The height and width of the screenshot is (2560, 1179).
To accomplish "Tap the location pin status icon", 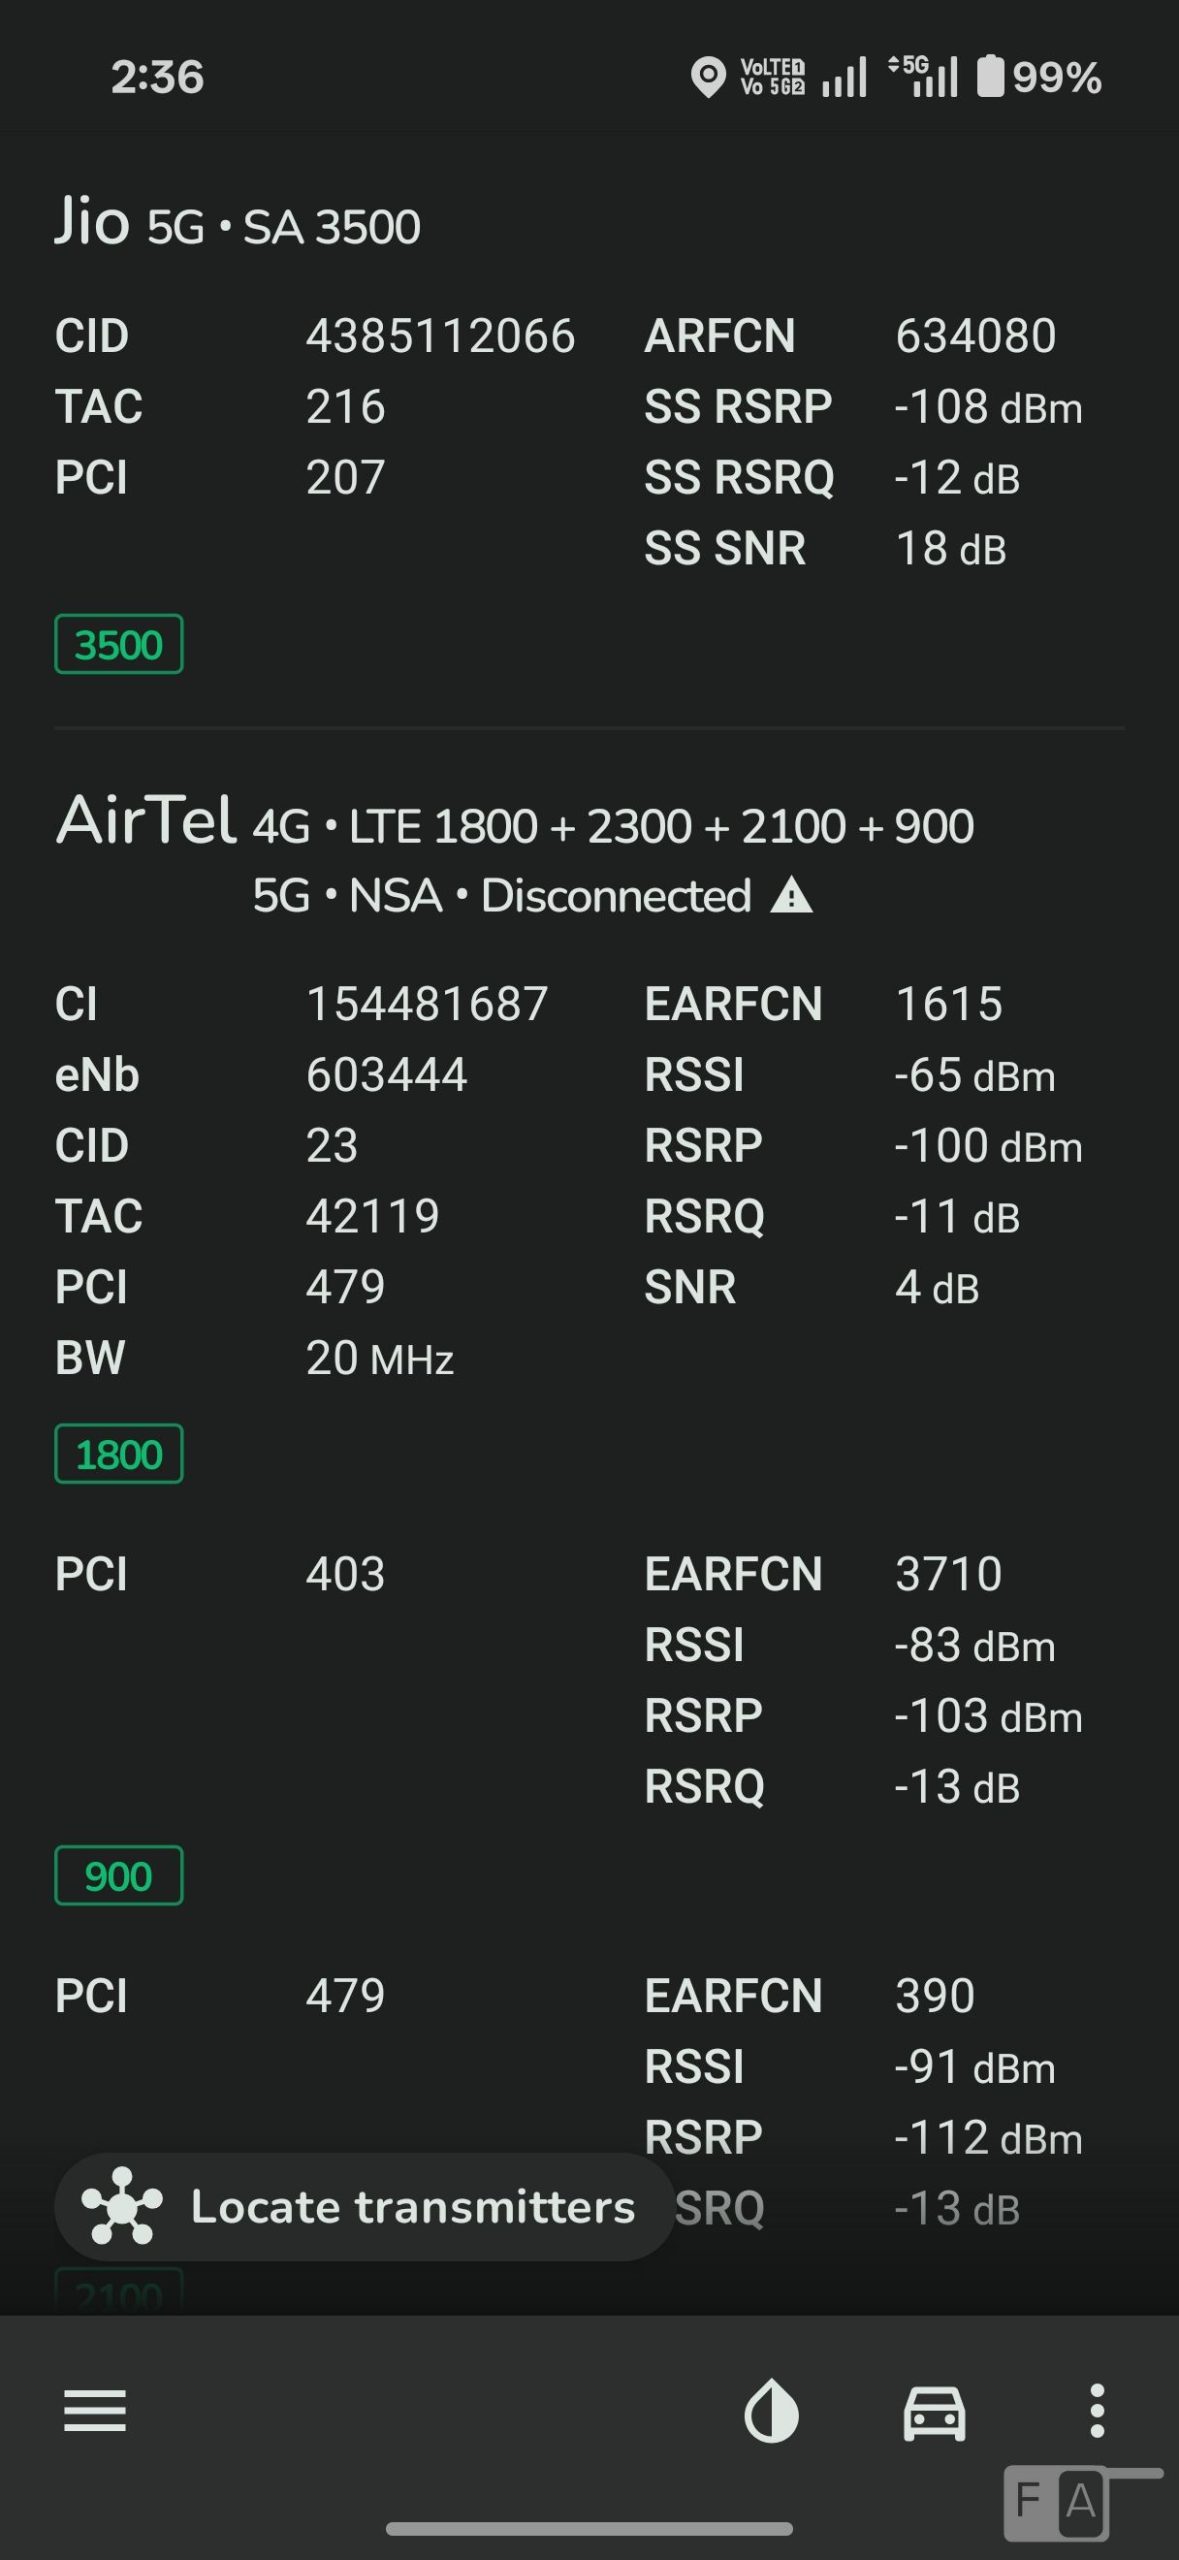I will (x=708, y=77).
